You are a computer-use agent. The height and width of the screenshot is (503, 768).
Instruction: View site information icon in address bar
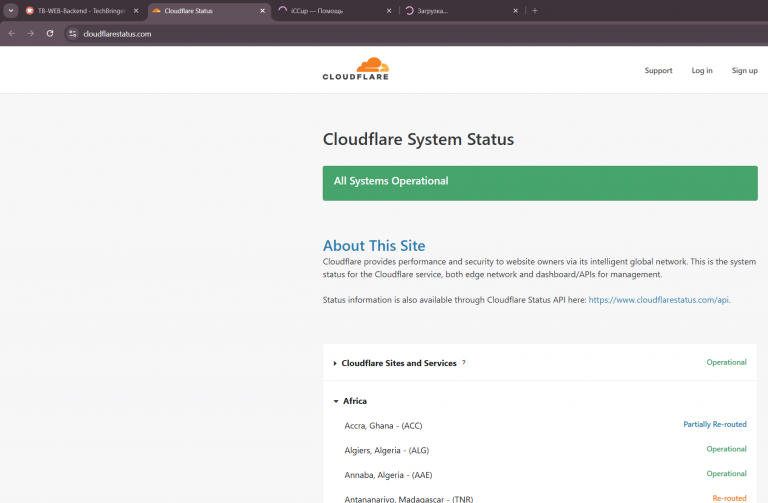(x=72, y=34)
